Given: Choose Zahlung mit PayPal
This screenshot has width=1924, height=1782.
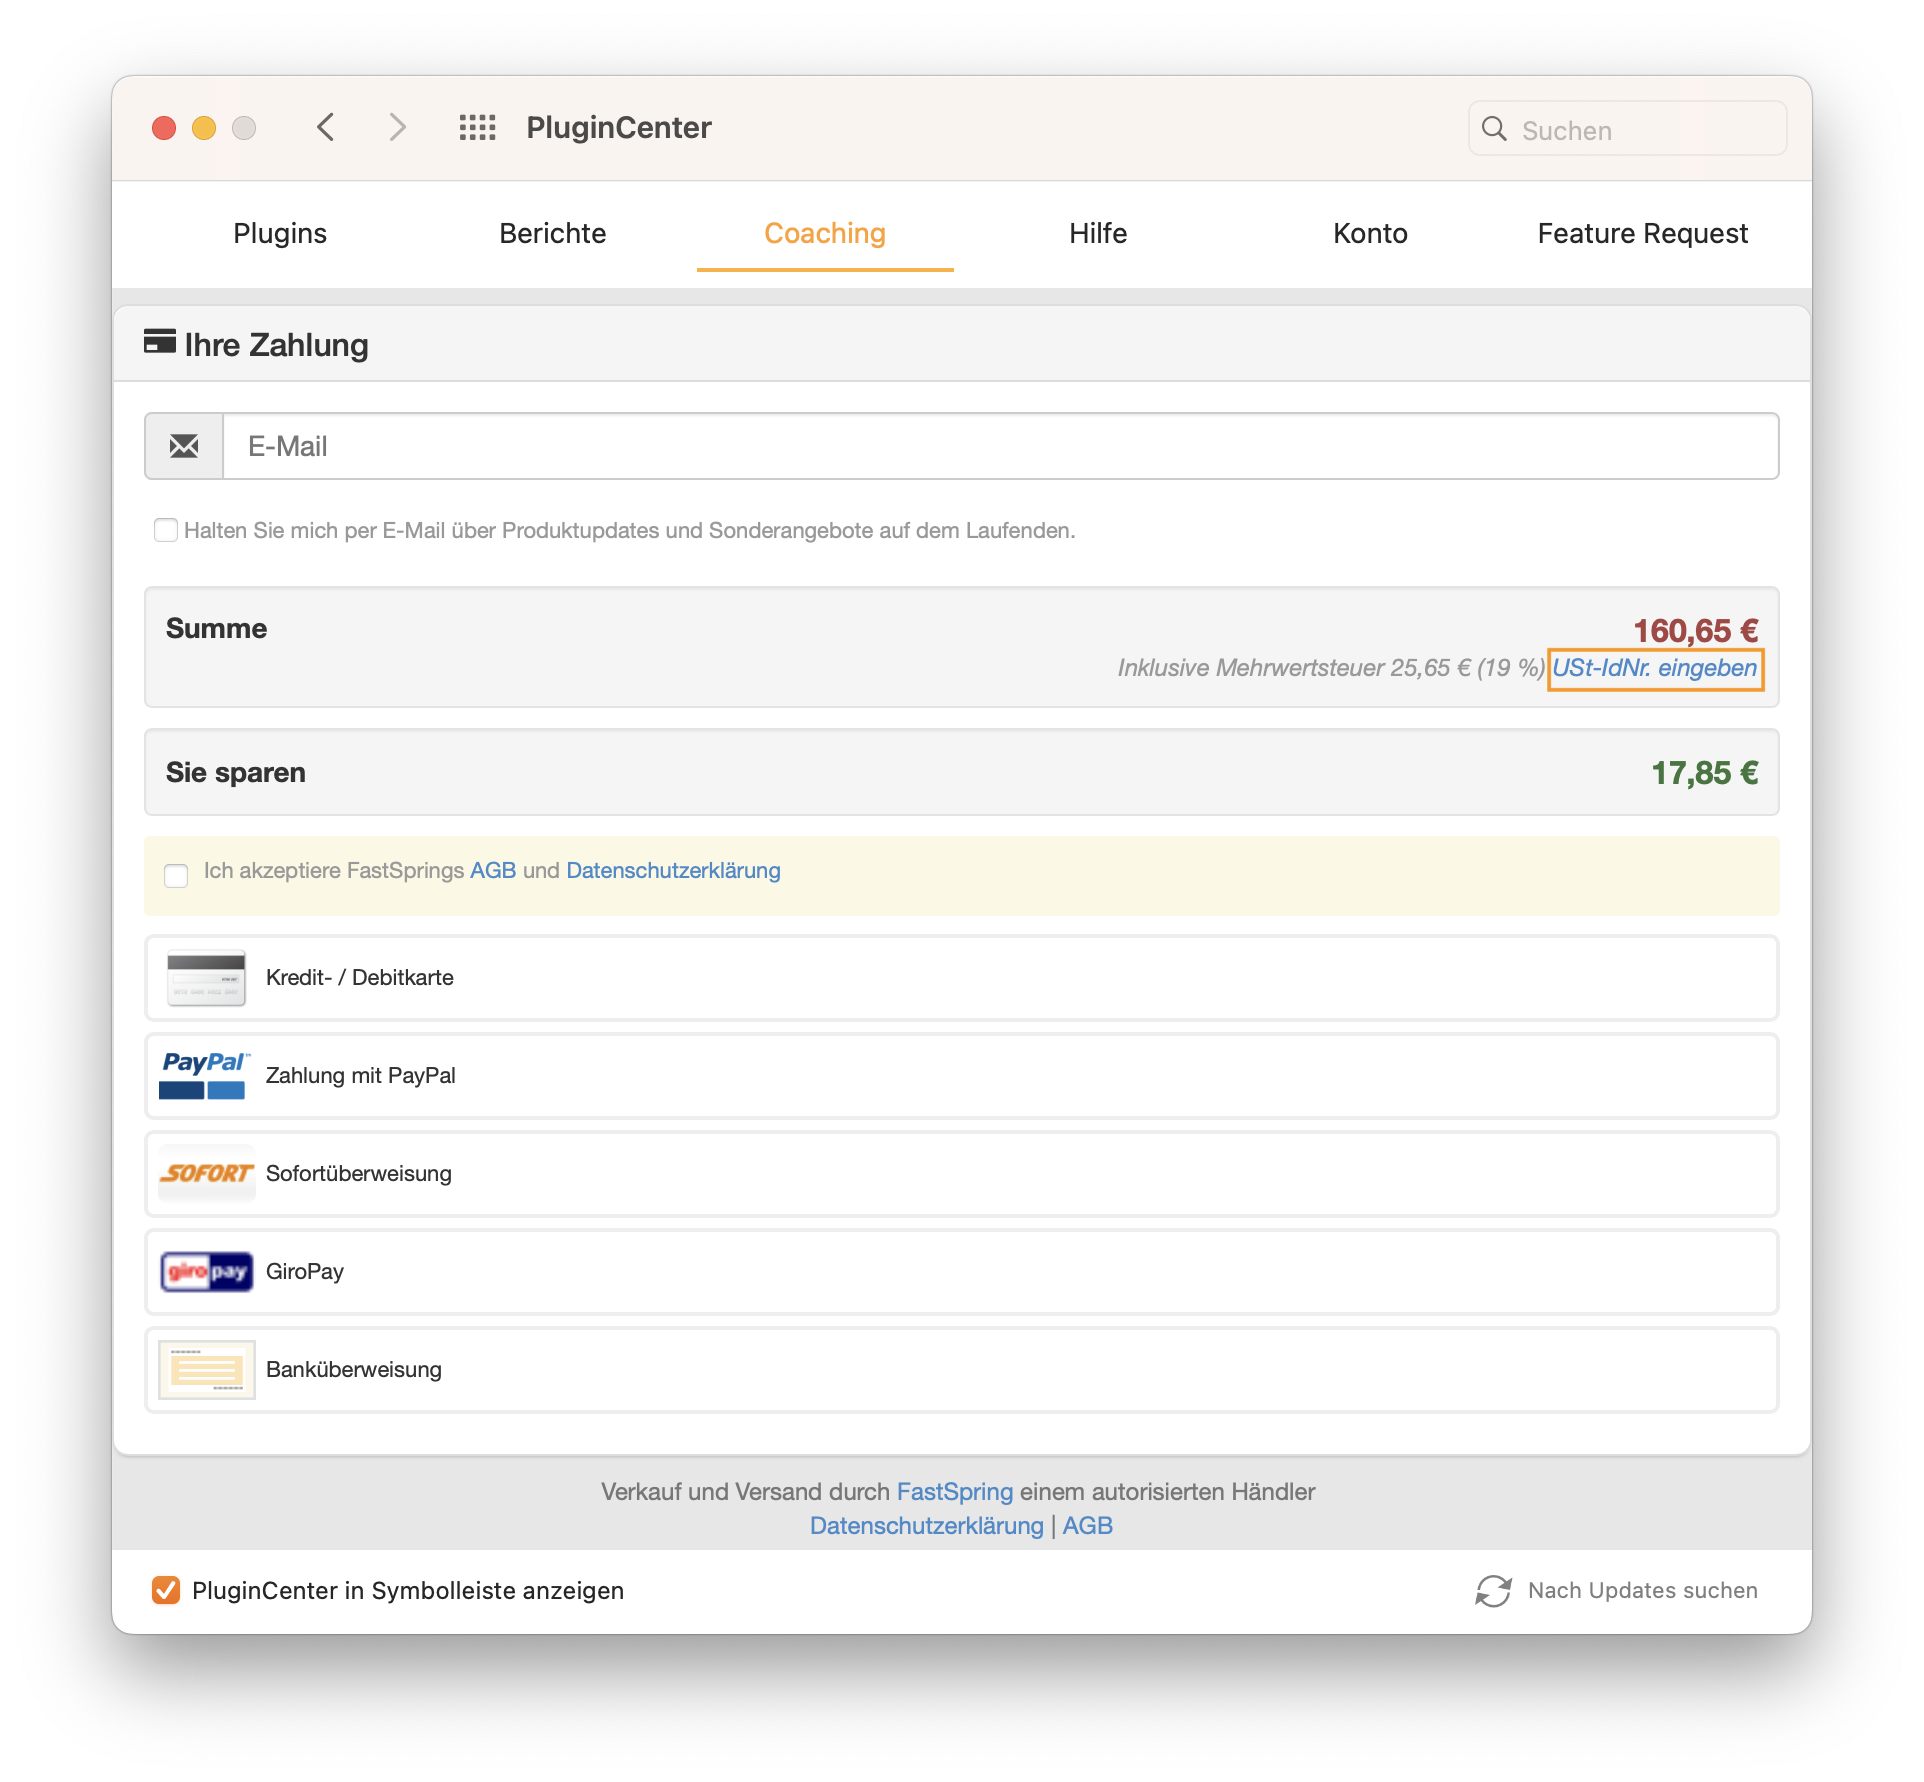Looking at the screenshot, I should click(x=962, y=1076).
